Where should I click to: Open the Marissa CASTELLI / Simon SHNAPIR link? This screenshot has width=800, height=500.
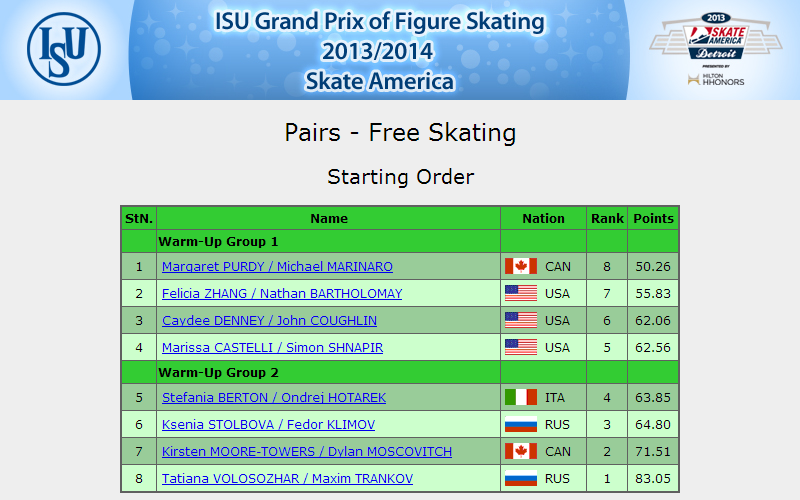(x=272, y=348)
